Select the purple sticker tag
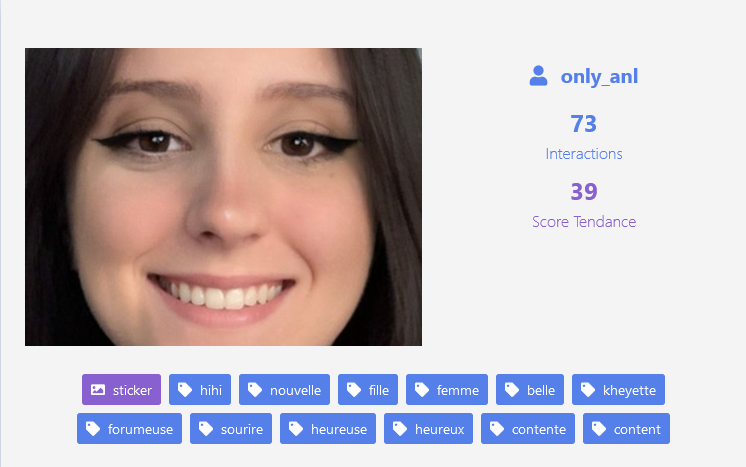The height and width of the screenshot is (467, 746). [x=121, y=389]
